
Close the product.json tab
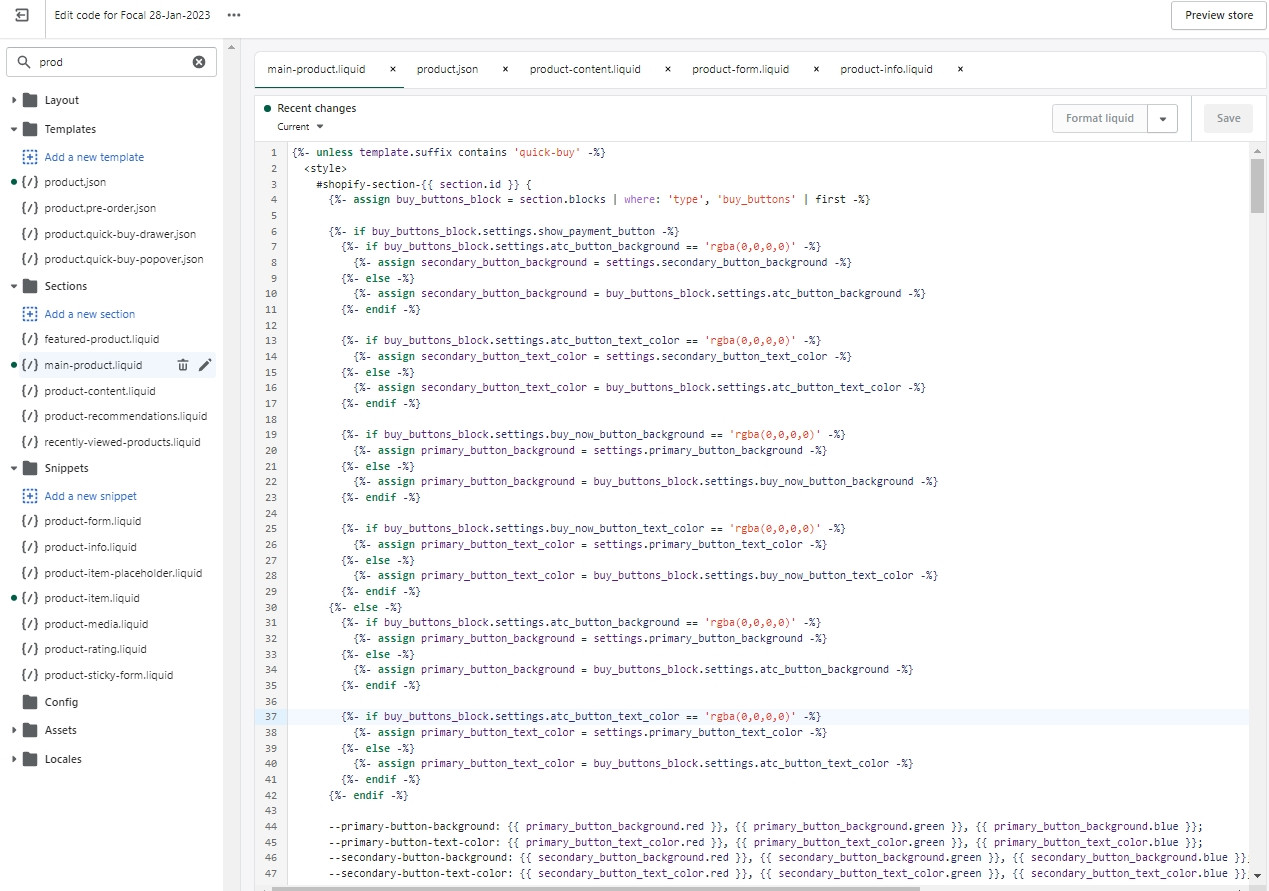[x=505, y=69]
